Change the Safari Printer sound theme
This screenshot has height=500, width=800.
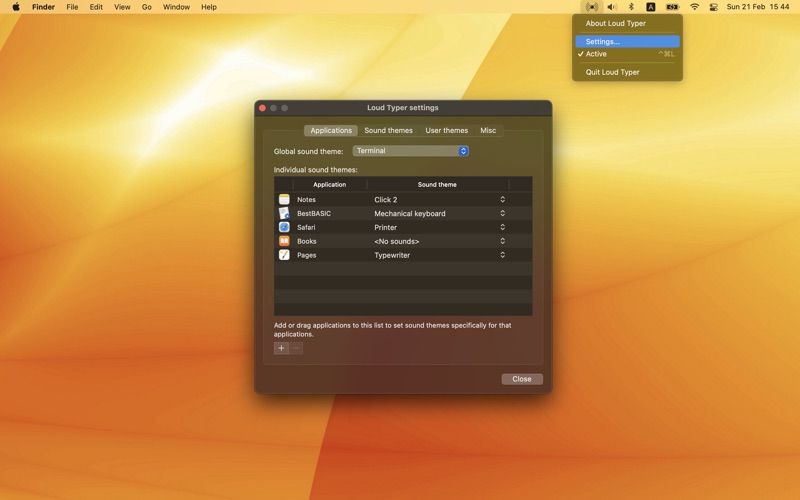coord(439,227)
